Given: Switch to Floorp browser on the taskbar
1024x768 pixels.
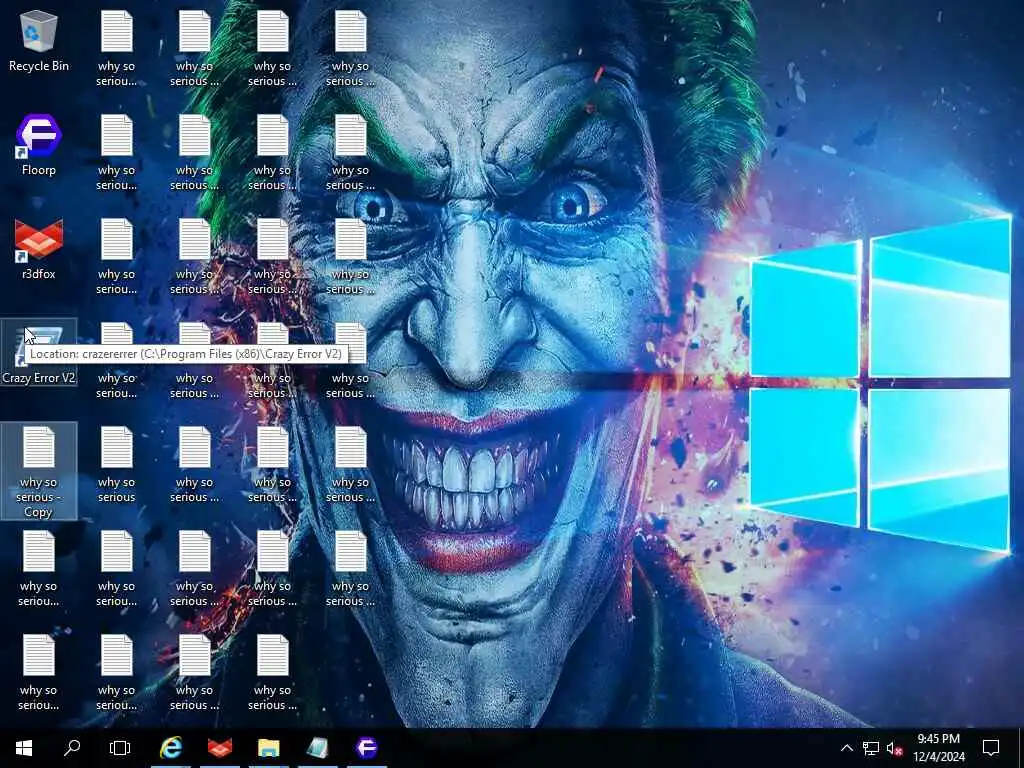Looking at the screenshot, I should coord(366,748).
